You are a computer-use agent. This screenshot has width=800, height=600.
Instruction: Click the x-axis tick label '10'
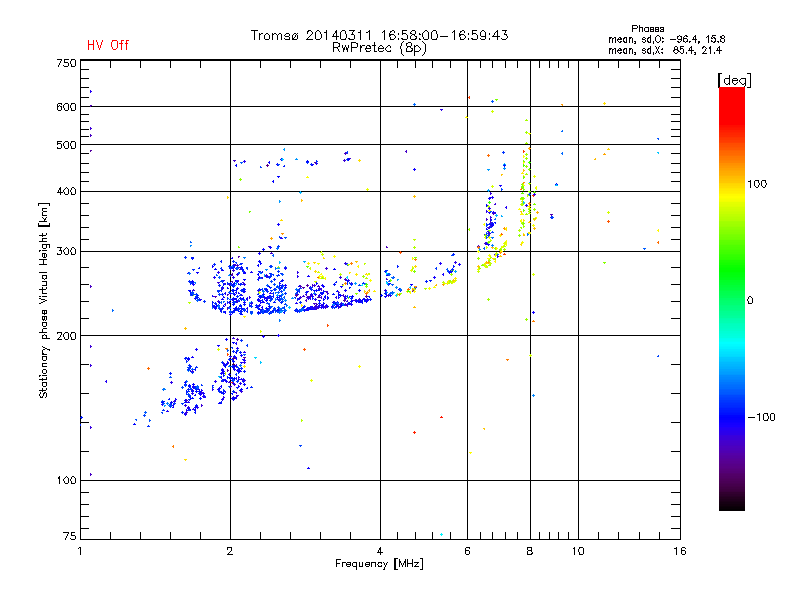pyautogui.click(x=578, y=551)
